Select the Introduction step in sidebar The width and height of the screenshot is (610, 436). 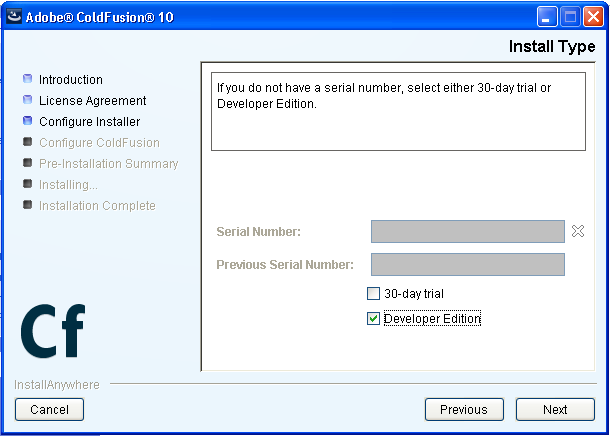(x=71, y=79)
